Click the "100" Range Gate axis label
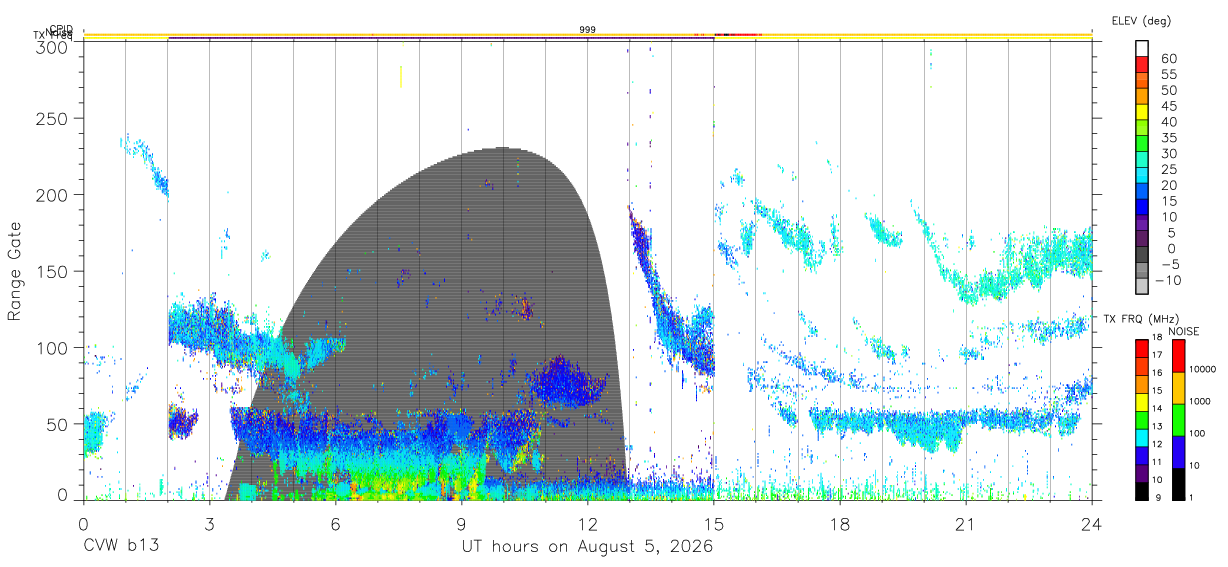 pyautogui.click(x=53, y=347)
